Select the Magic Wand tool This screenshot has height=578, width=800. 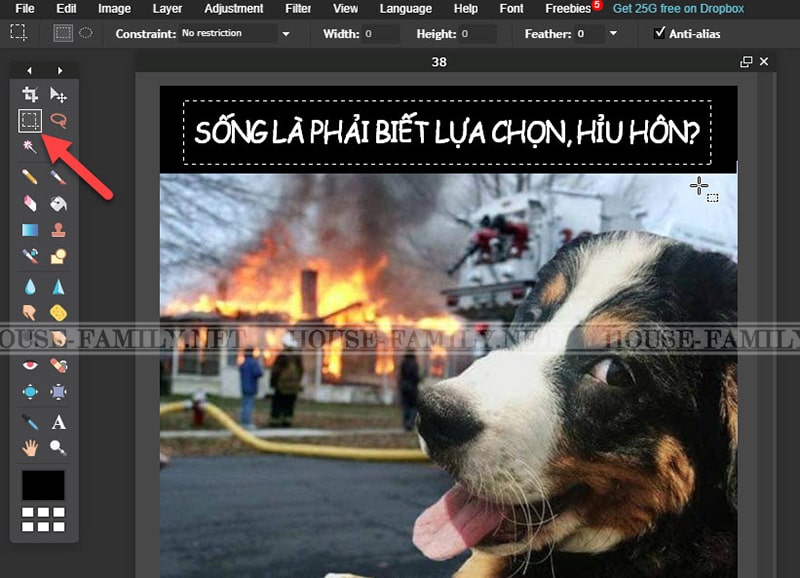coord(30,147)
